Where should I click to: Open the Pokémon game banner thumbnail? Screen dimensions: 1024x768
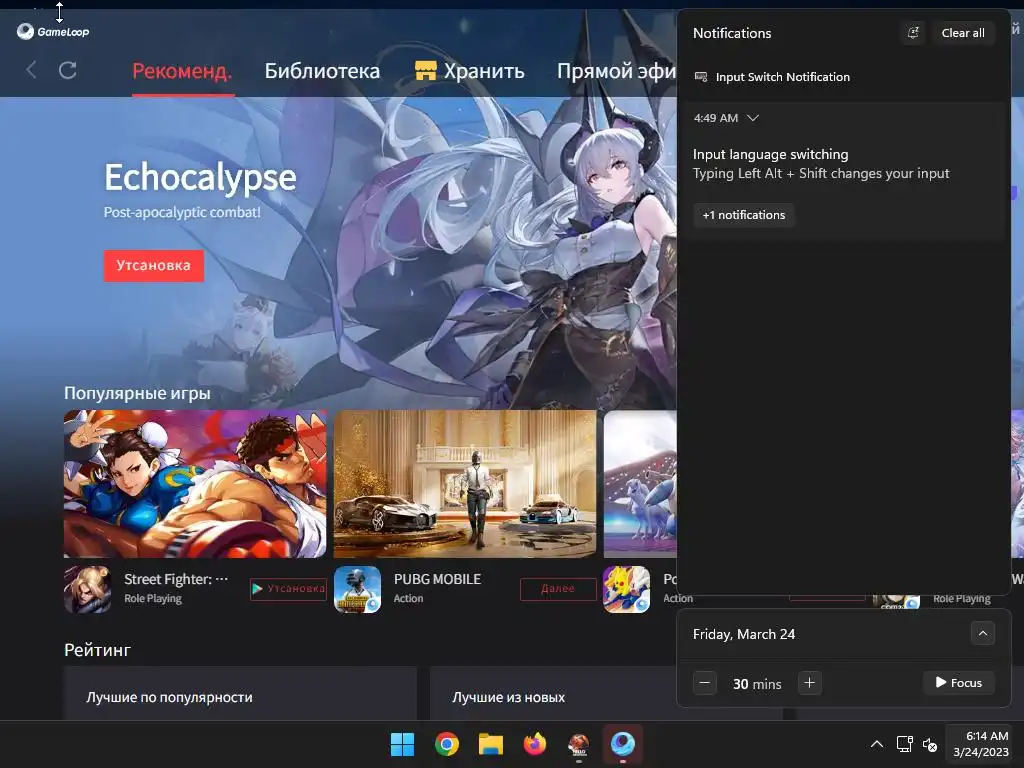[640, 484]
